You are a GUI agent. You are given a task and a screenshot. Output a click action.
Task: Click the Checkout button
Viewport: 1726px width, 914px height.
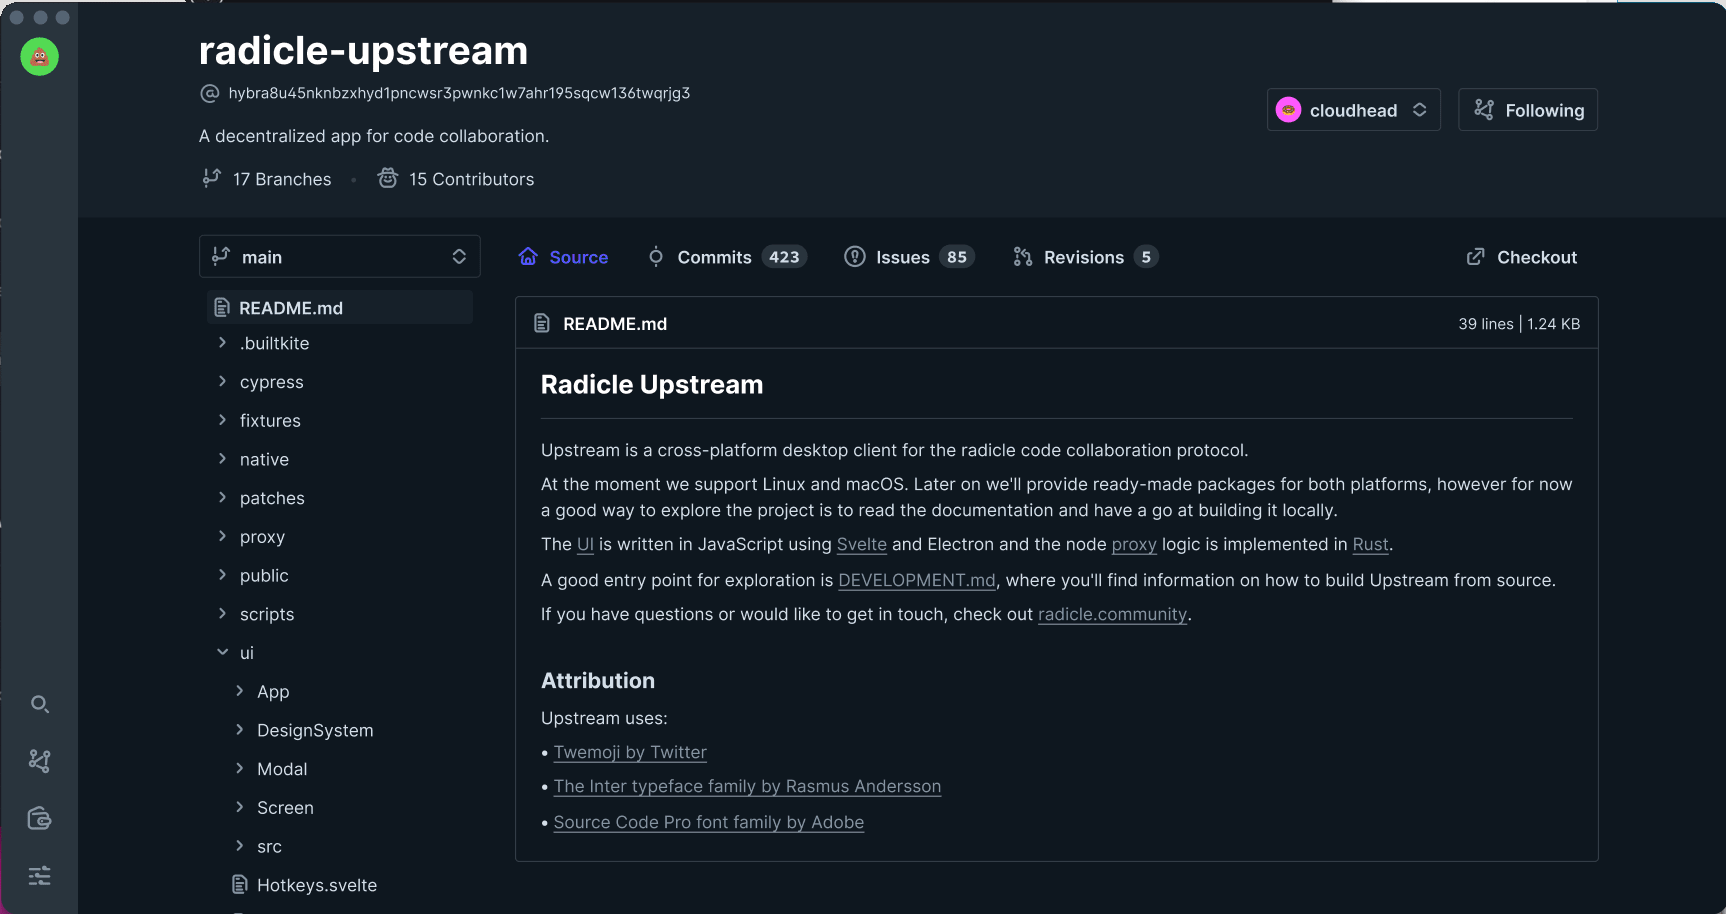(x=1522, y=257)
